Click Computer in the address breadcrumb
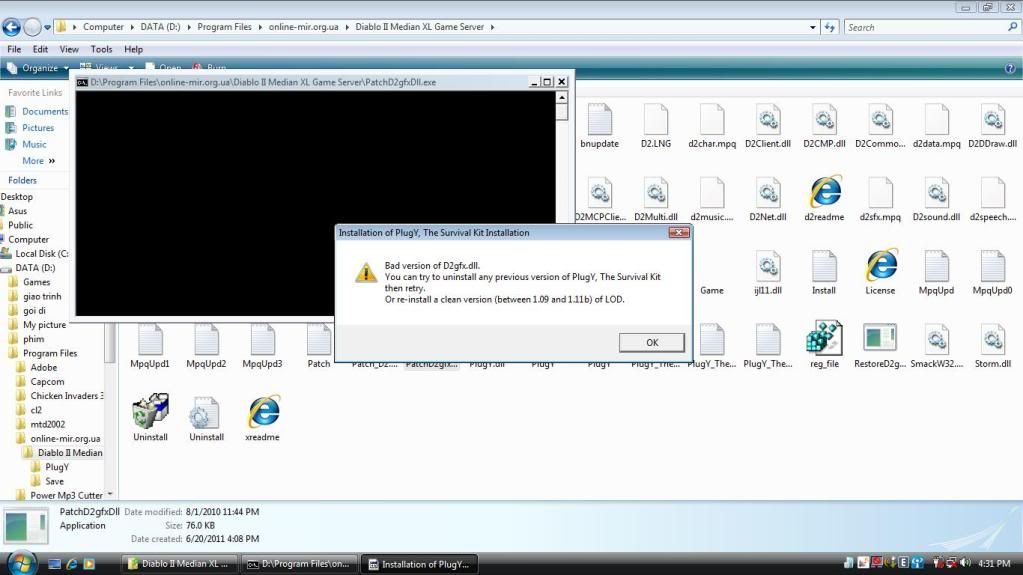Screen dimensions: 1023x575 click(x=103, y=27)
